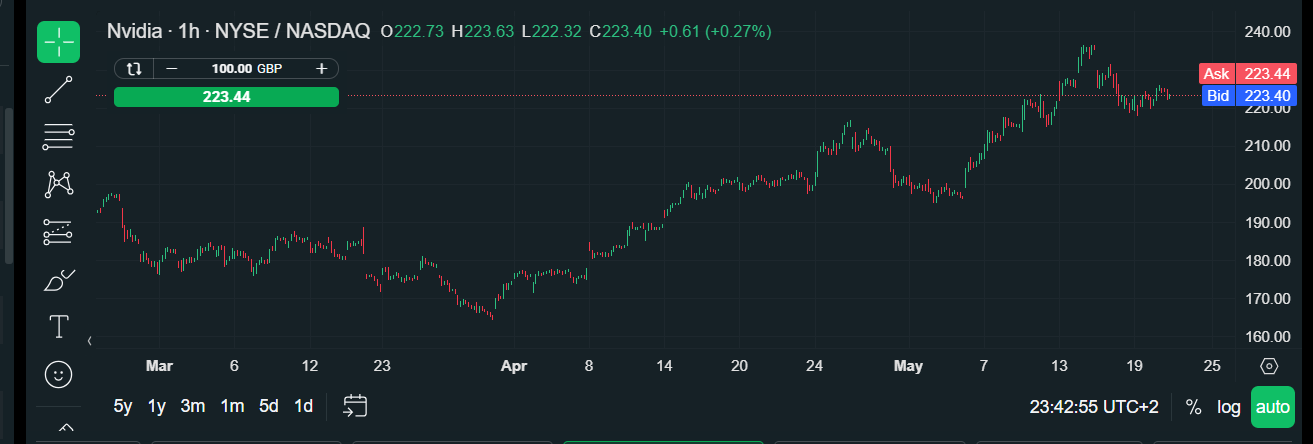Open chart settings gear icon
The height and width of the screenshot is (444, 1313).
[1269, 366]
